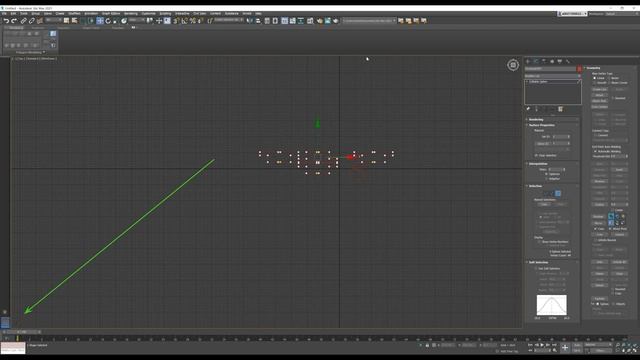This screenshot has width=640, height=360.
Task: Click the Undo icon in main toolbar
Action: pos(6,20)
